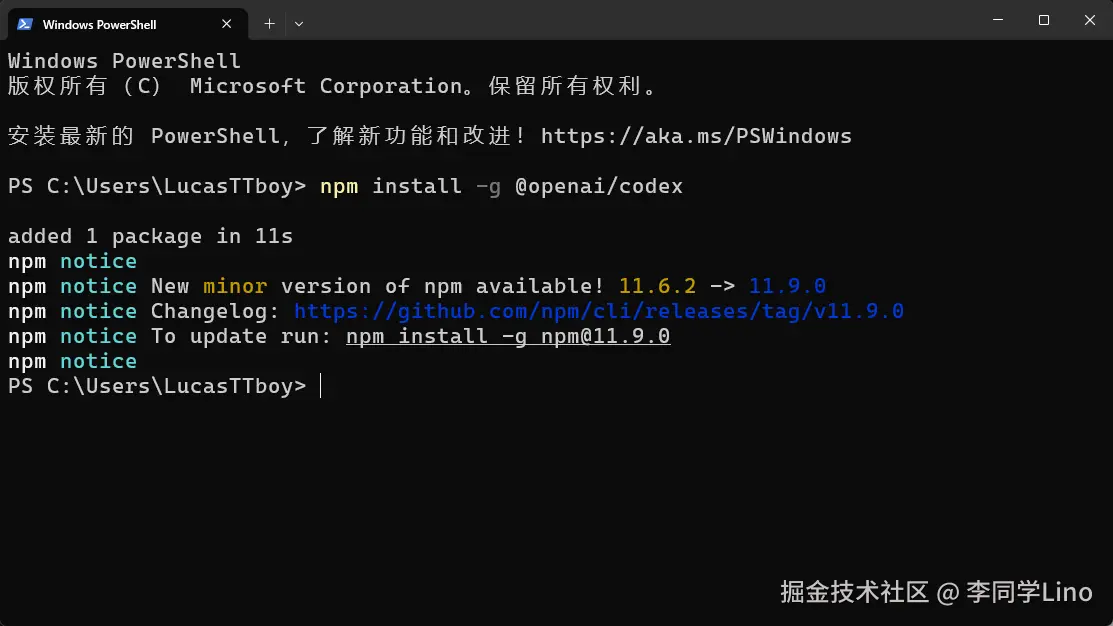1113x626 pixels.
Task: Click the yellow word 'minor'
Action: click(x=235, y=286)
